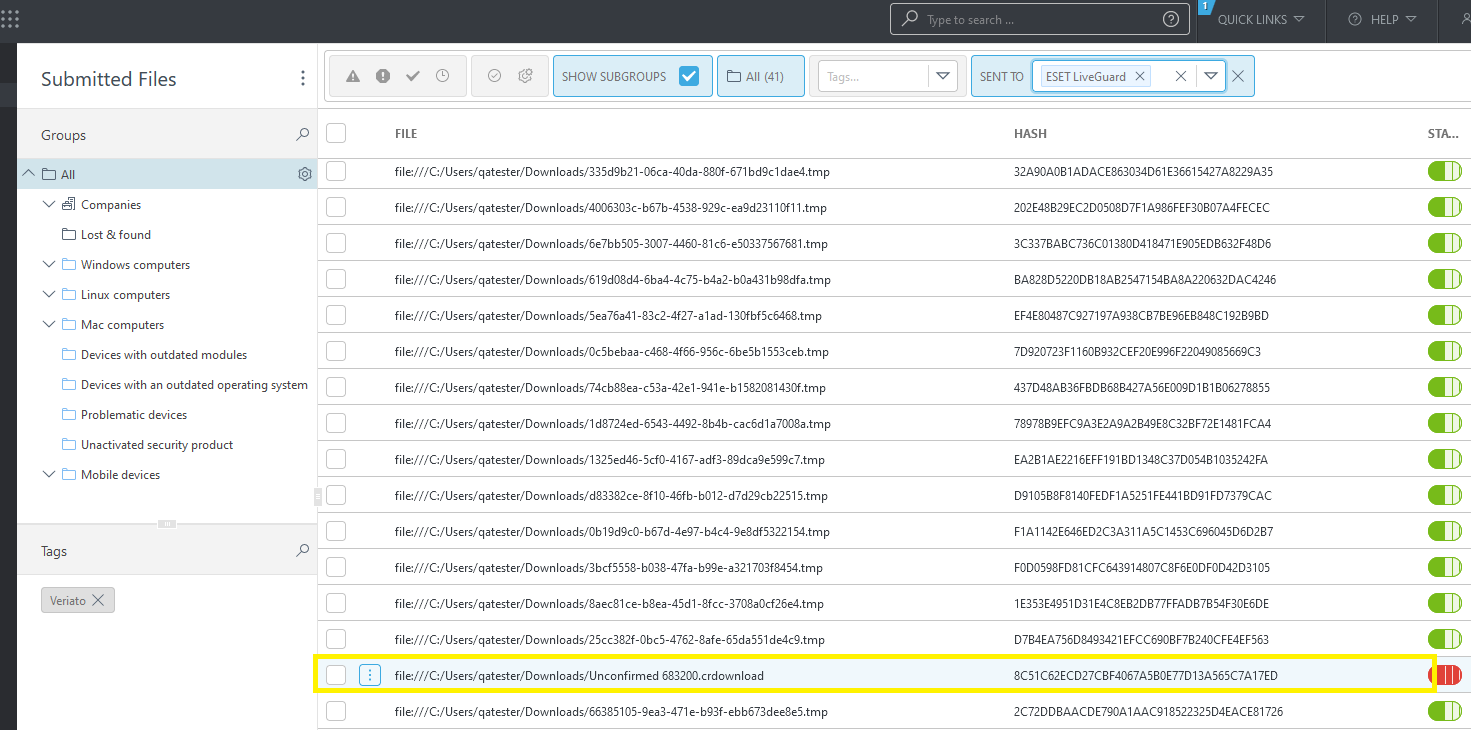Expand Linux computers group

[x=49, y=294]
